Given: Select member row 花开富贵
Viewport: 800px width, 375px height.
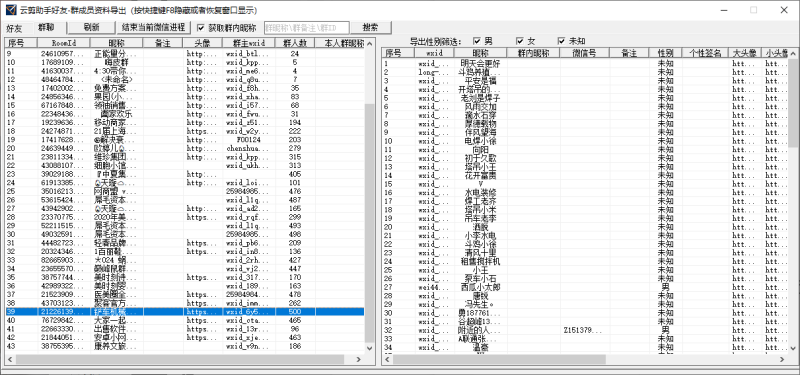Looking at the screenshot, I should pos(585,176).
